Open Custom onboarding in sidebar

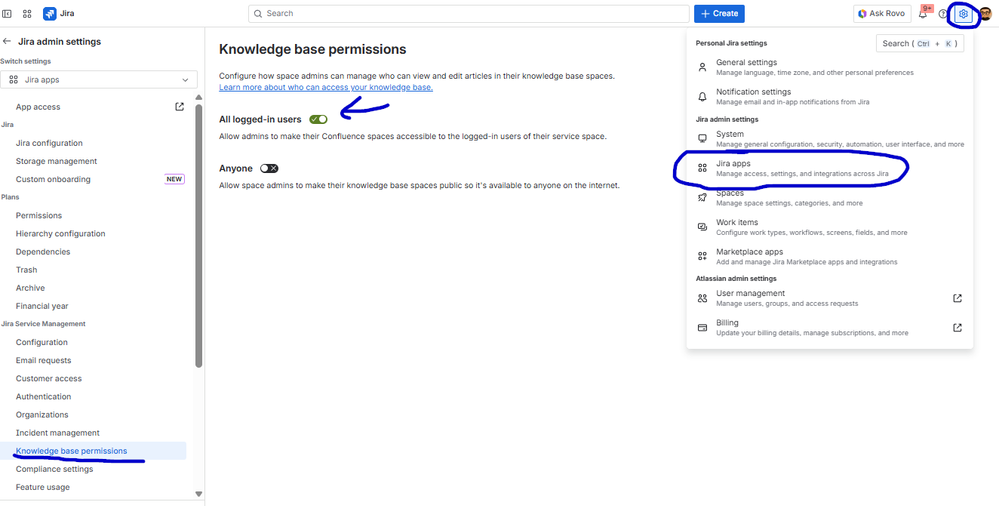pyautogui.click(x=53, y=179)
